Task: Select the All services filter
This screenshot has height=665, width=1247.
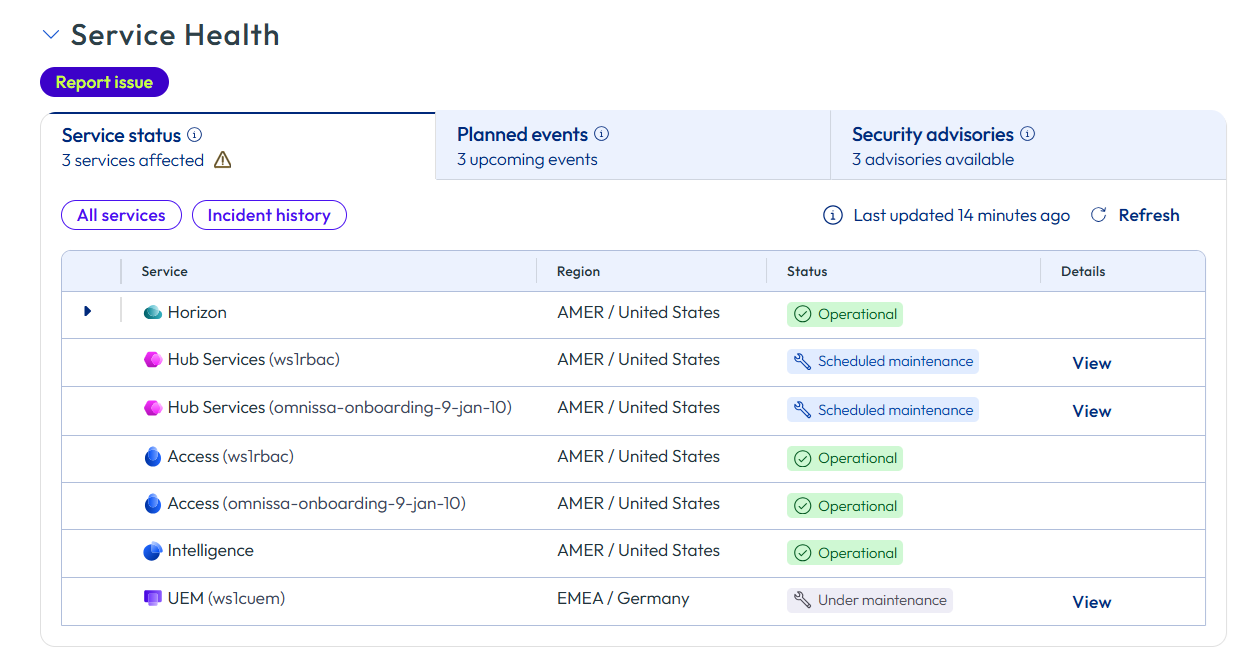Action: (x=121, y=215)
